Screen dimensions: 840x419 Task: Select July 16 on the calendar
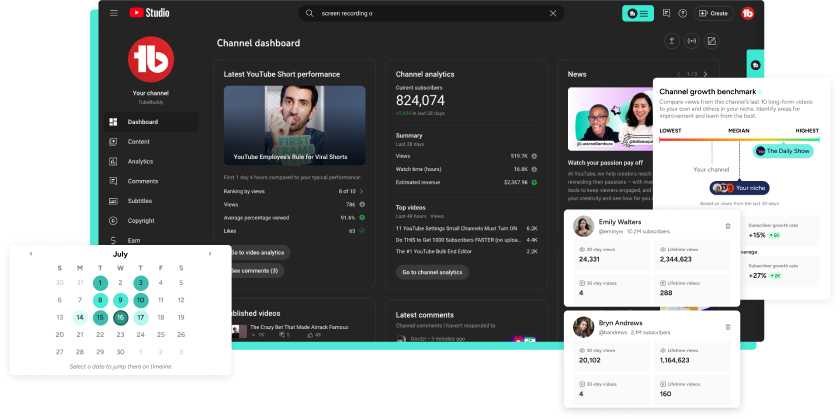click(x=120, y=317)
